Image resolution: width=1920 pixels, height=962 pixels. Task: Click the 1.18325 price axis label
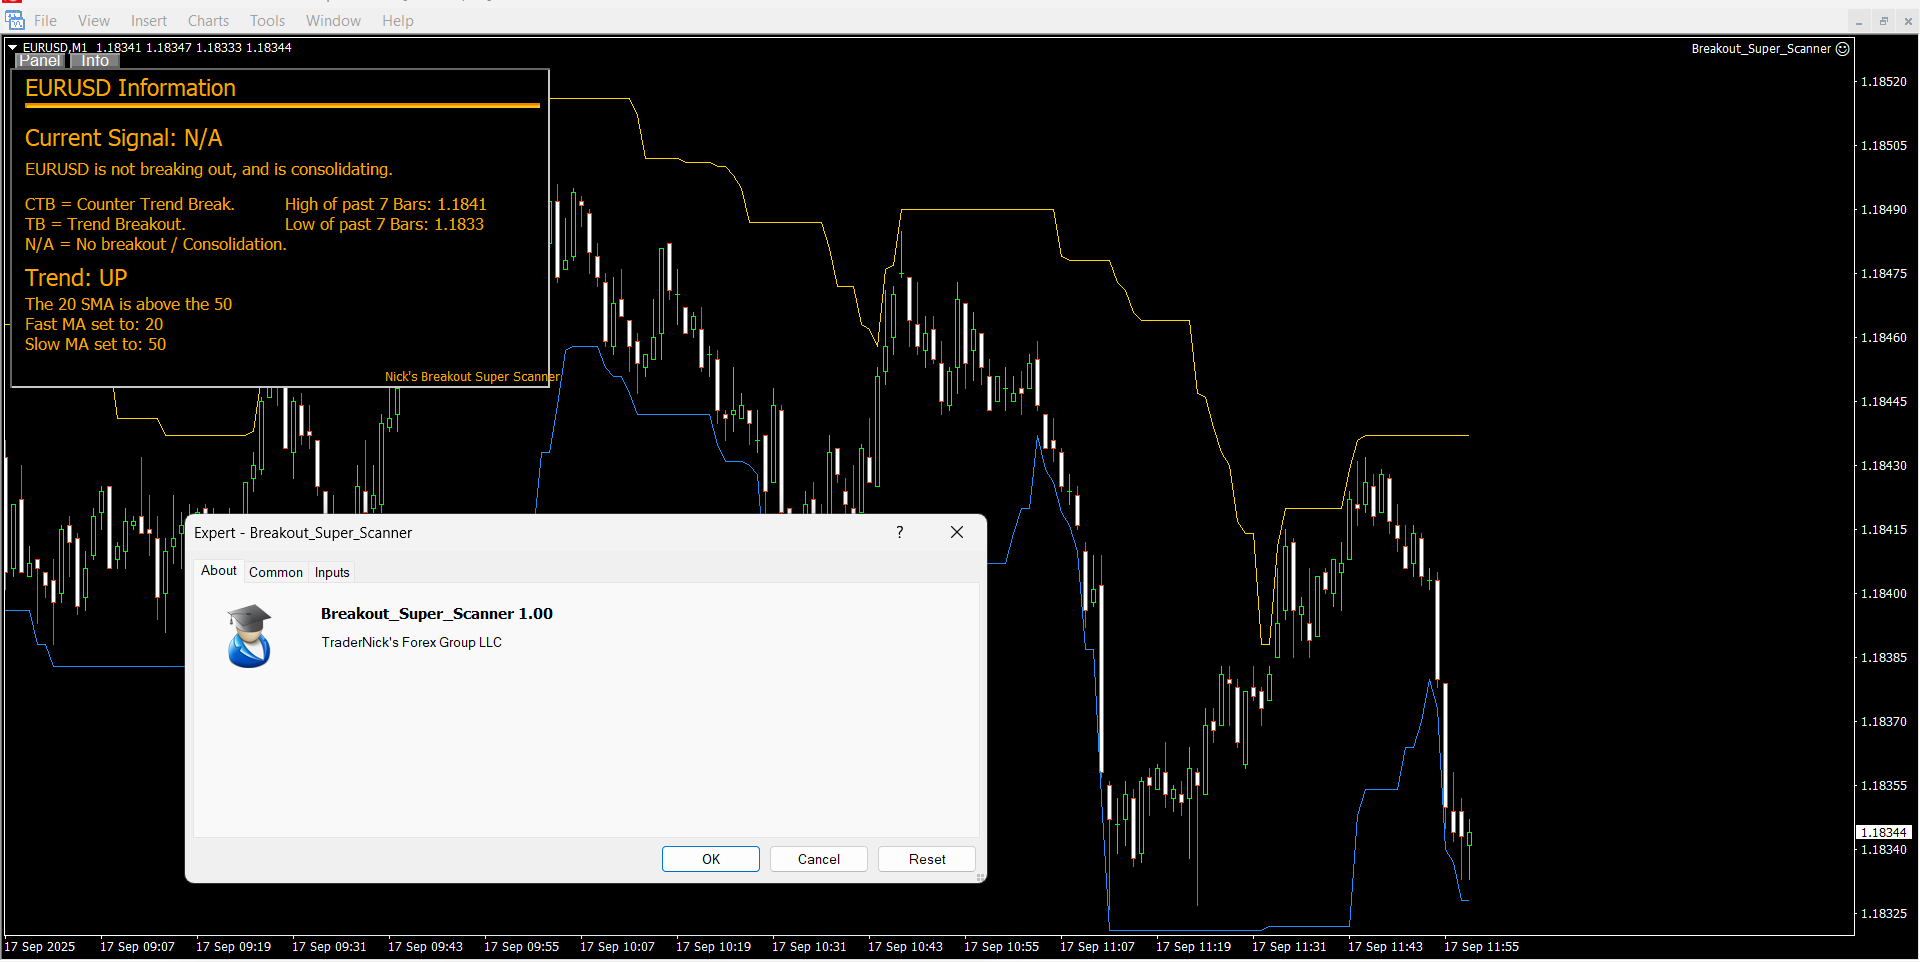click(x=1884, y=914)
